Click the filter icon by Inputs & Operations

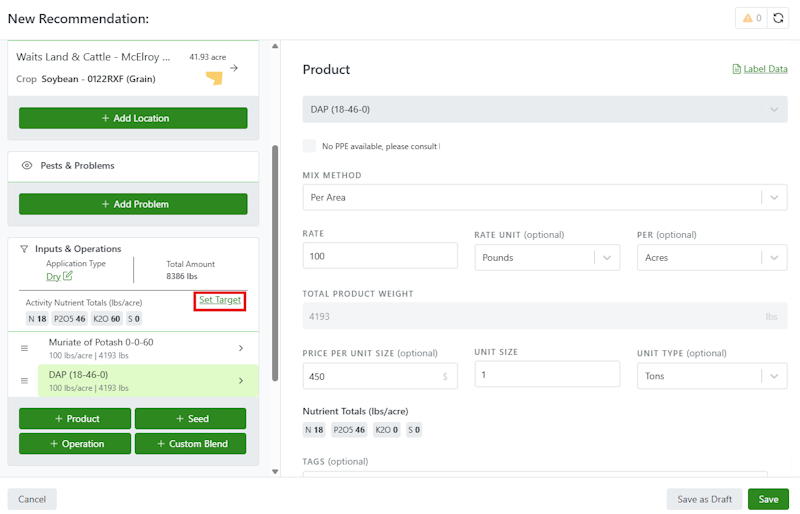coord(25,249)
